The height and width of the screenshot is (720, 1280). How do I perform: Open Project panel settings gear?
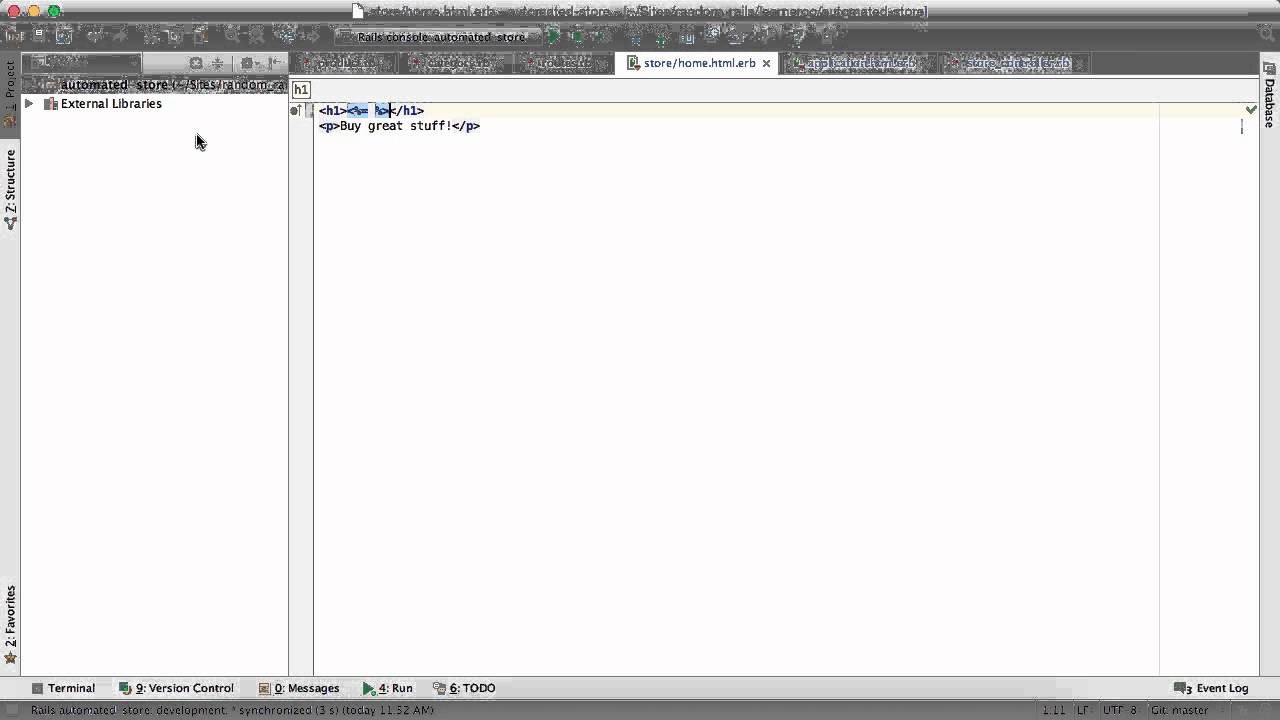247,63
